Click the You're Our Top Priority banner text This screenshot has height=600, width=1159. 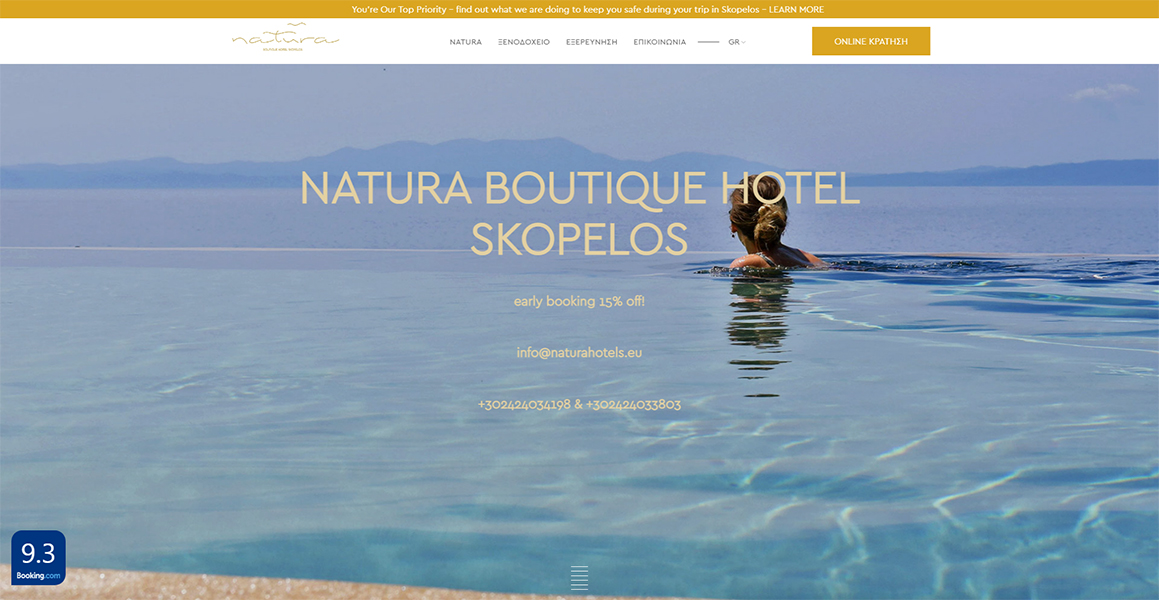coord(398,10)
